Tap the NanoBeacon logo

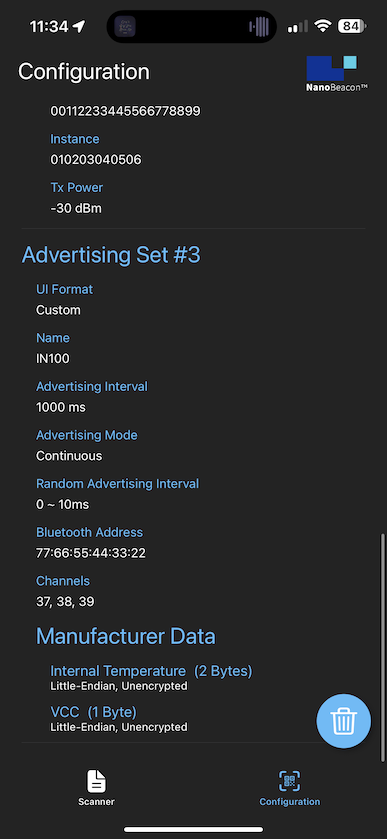337,73
